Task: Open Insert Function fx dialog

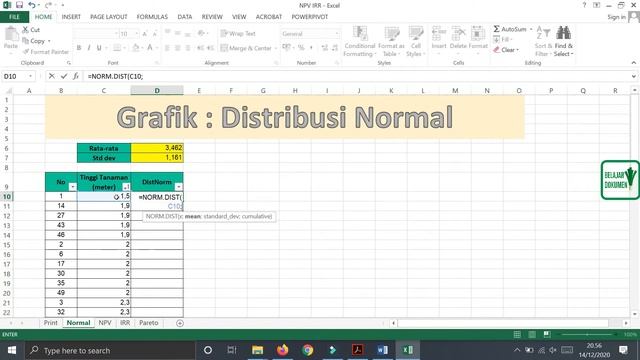Action: pos(76,76)
